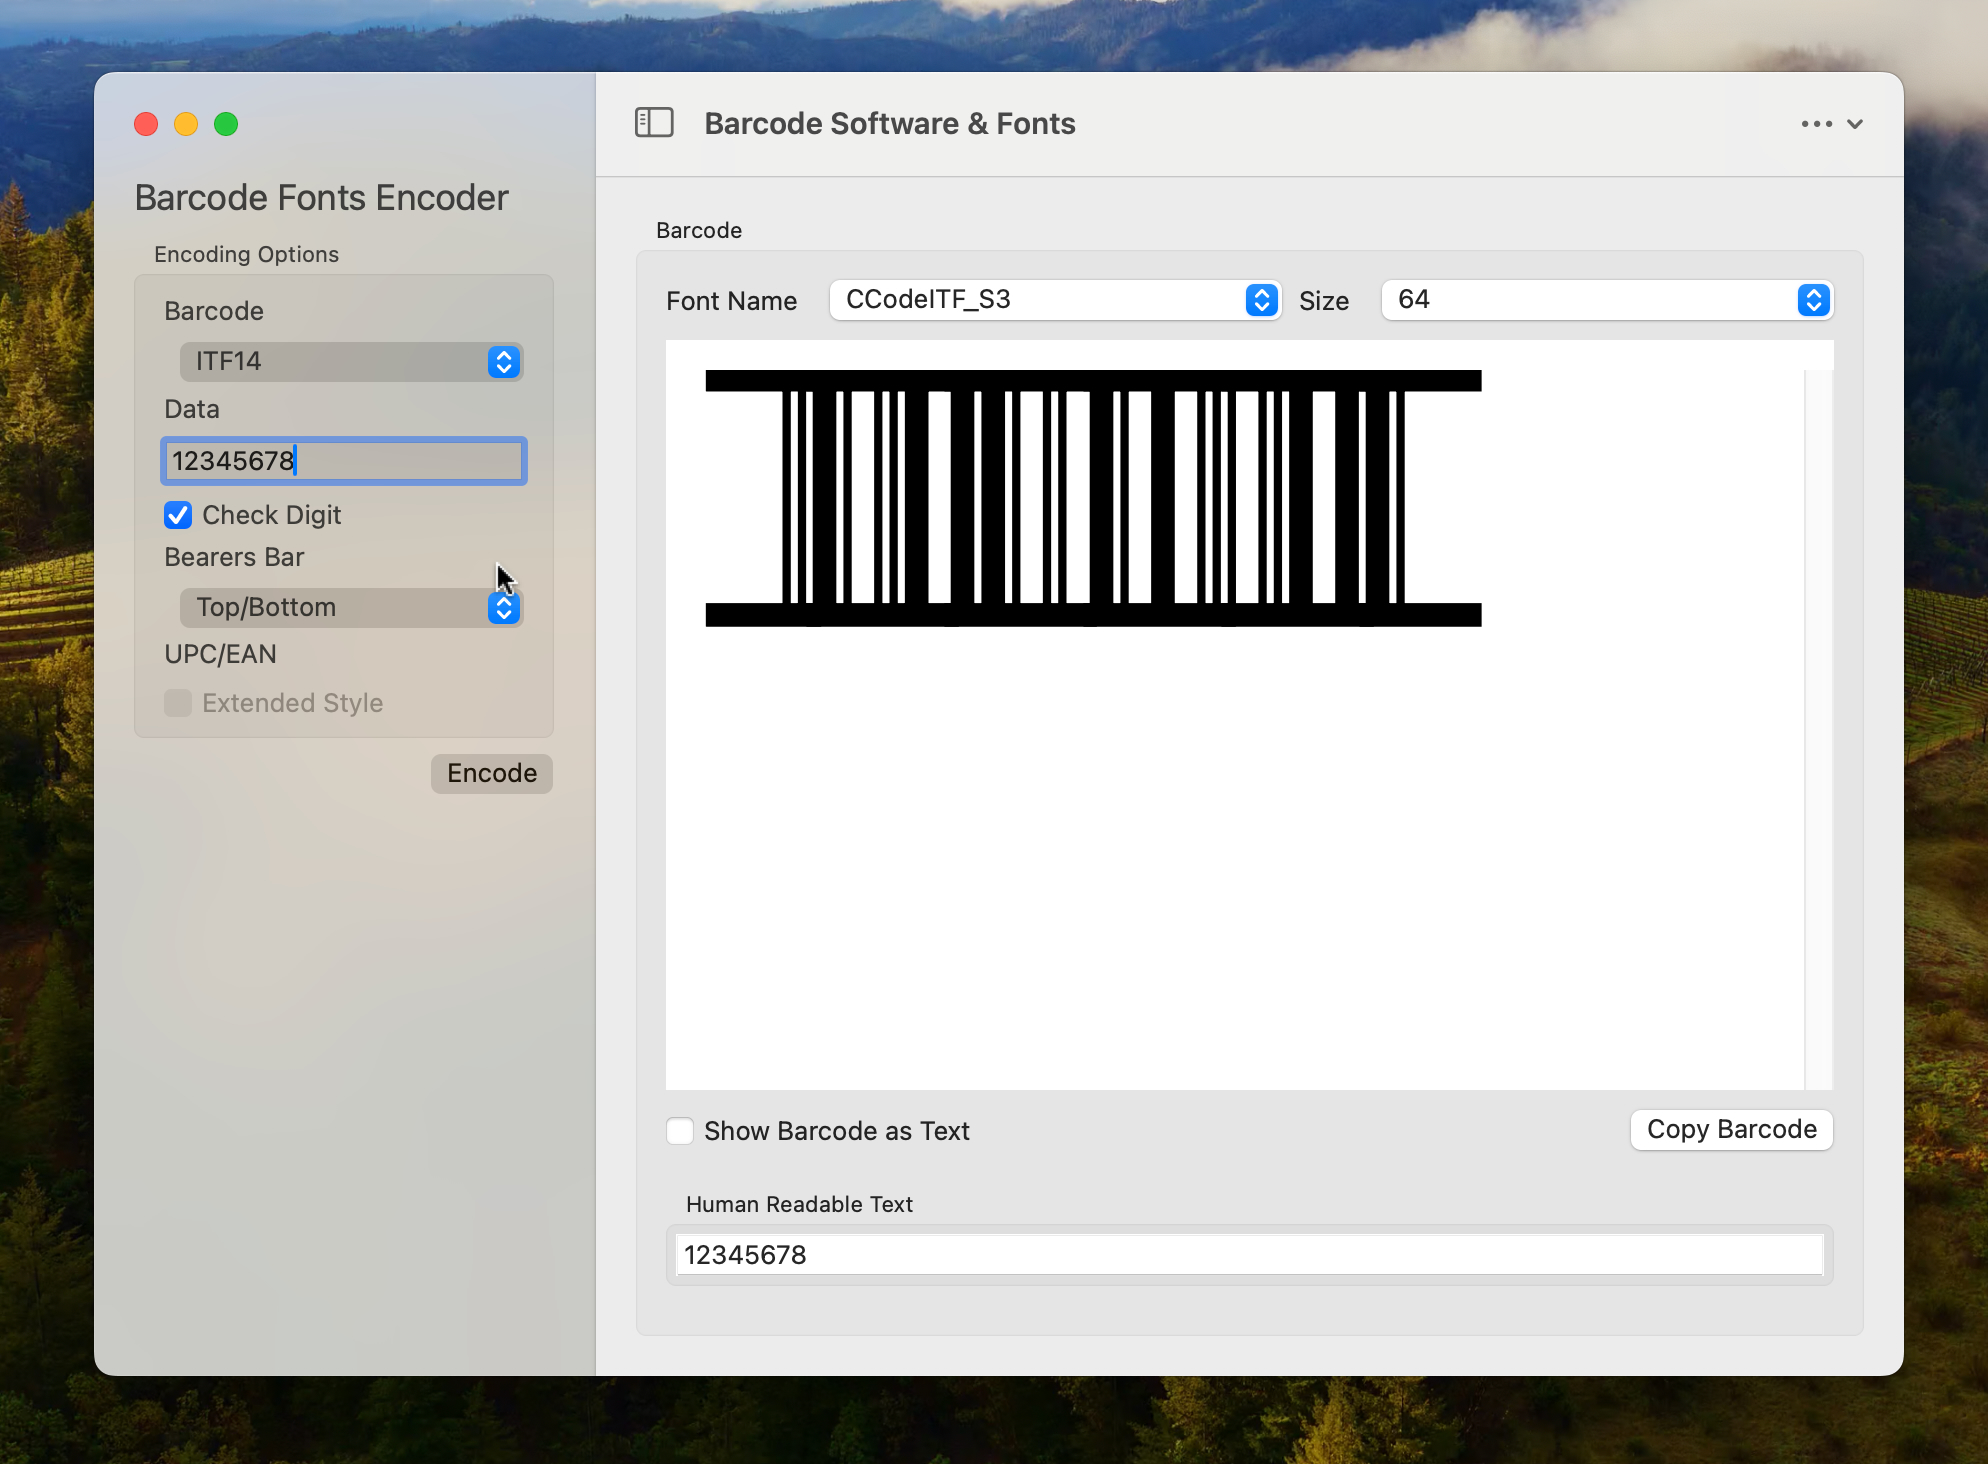Uncheck the Check Digit checkbox
The image size is (1988, 1464).
click(x=178, y=515)
